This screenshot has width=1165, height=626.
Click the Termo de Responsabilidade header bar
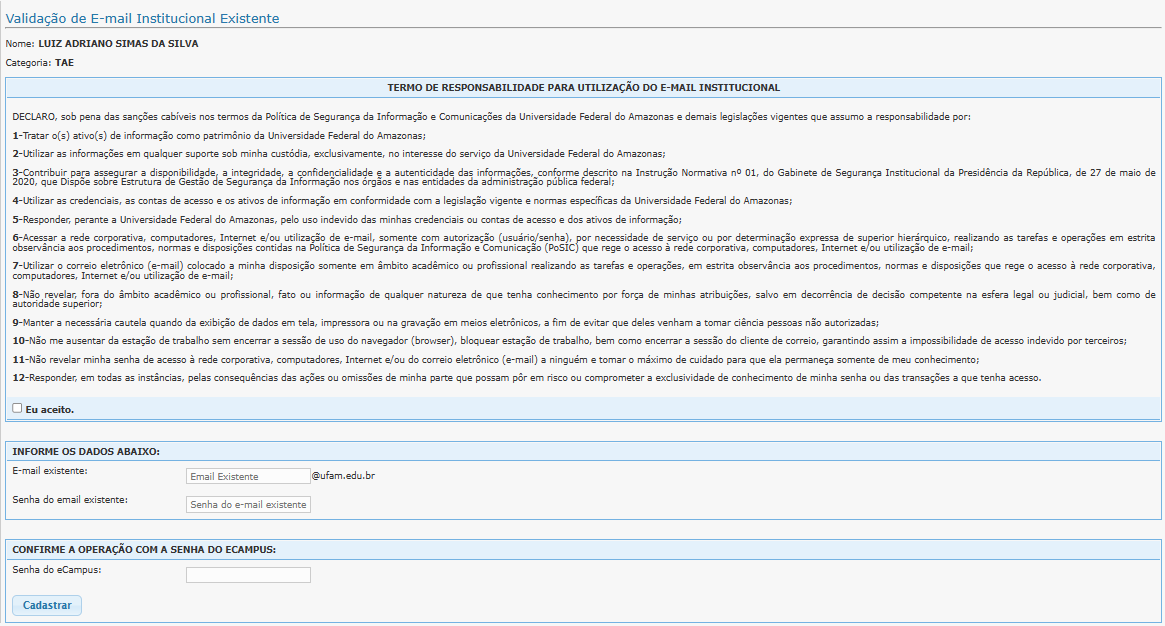click(x=583, y=88)
